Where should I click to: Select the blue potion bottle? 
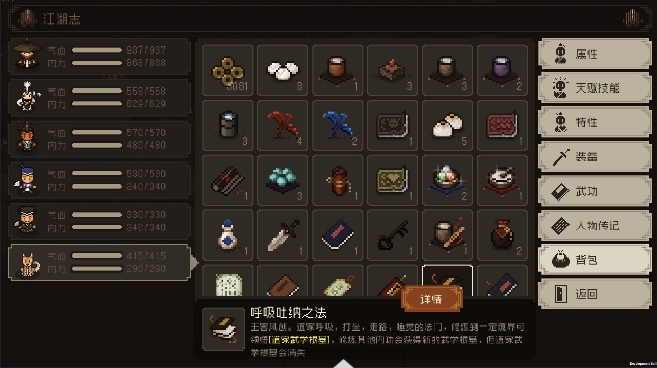coord(228,235)
